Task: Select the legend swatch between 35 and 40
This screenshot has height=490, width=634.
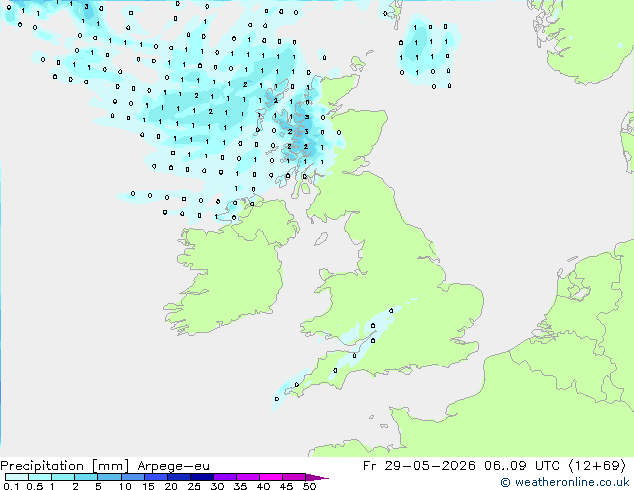Action: [248, 477]
